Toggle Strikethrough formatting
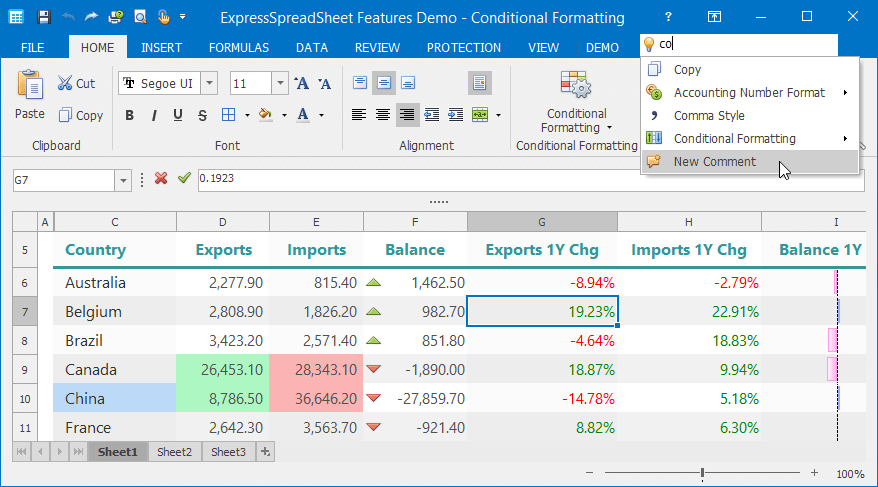 point(203,115)
